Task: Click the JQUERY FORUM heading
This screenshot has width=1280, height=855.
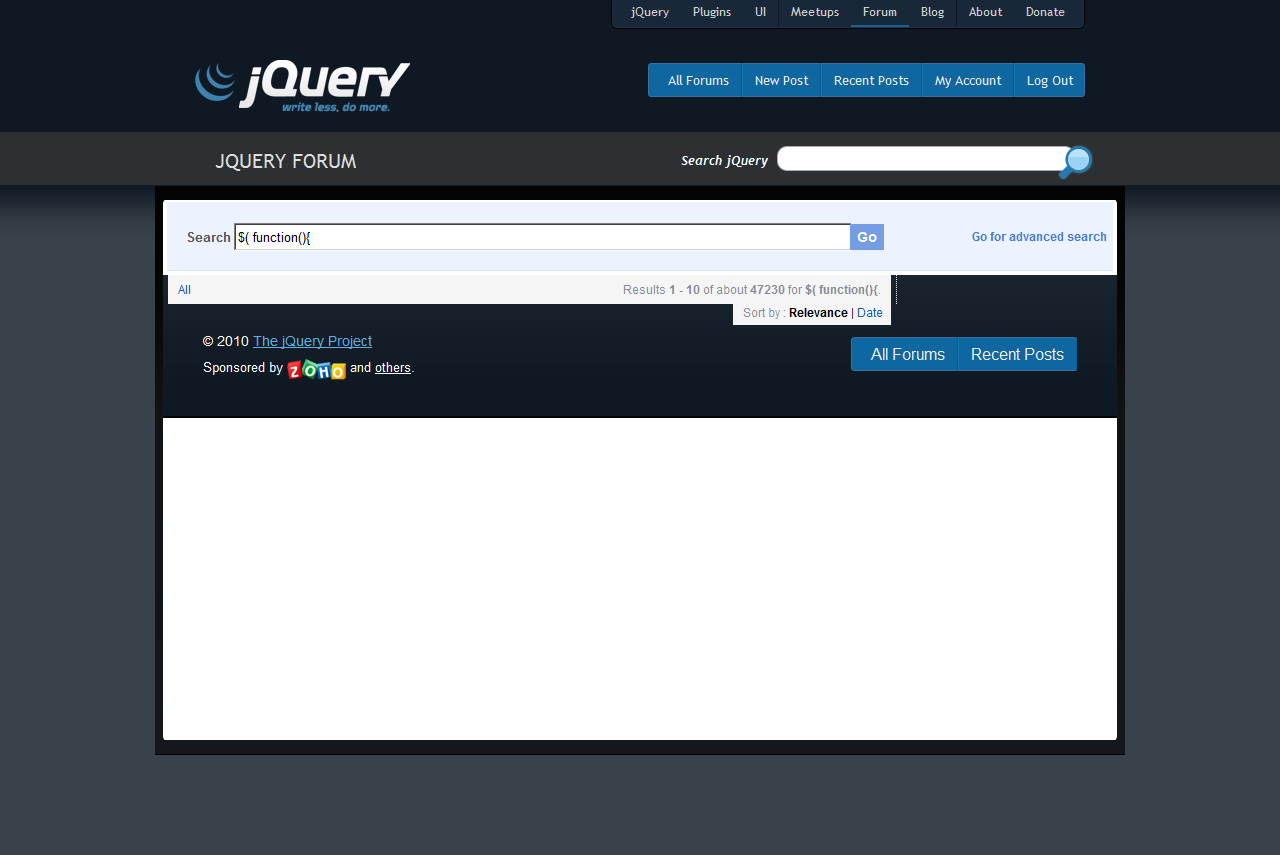Action: click(286, 161)
